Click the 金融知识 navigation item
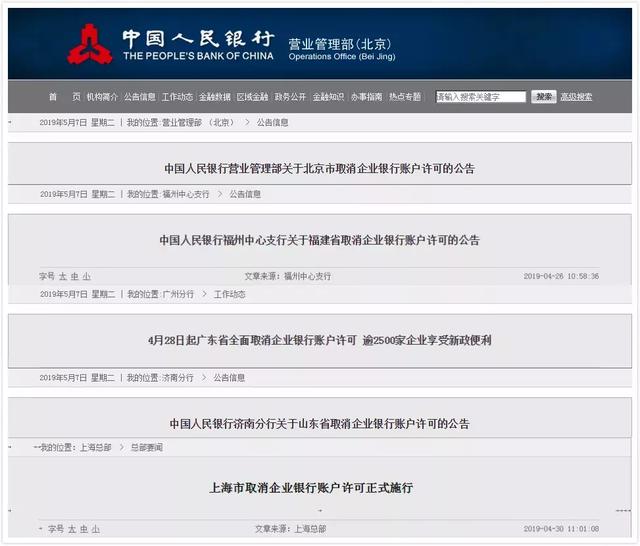Viewport: 640px width, 546px height. (328, 97)
